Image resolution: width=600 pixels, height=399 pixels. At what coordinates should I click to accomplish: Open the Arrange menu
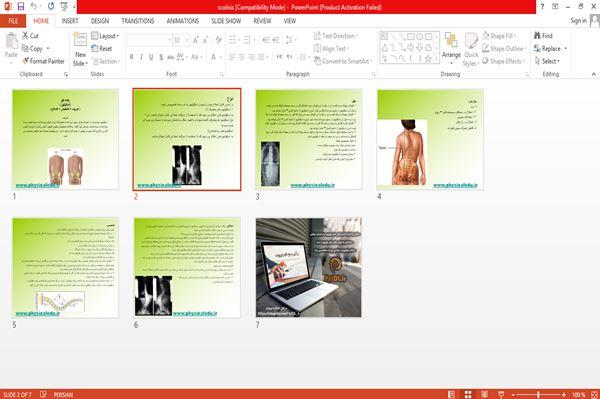click(451, 49)
